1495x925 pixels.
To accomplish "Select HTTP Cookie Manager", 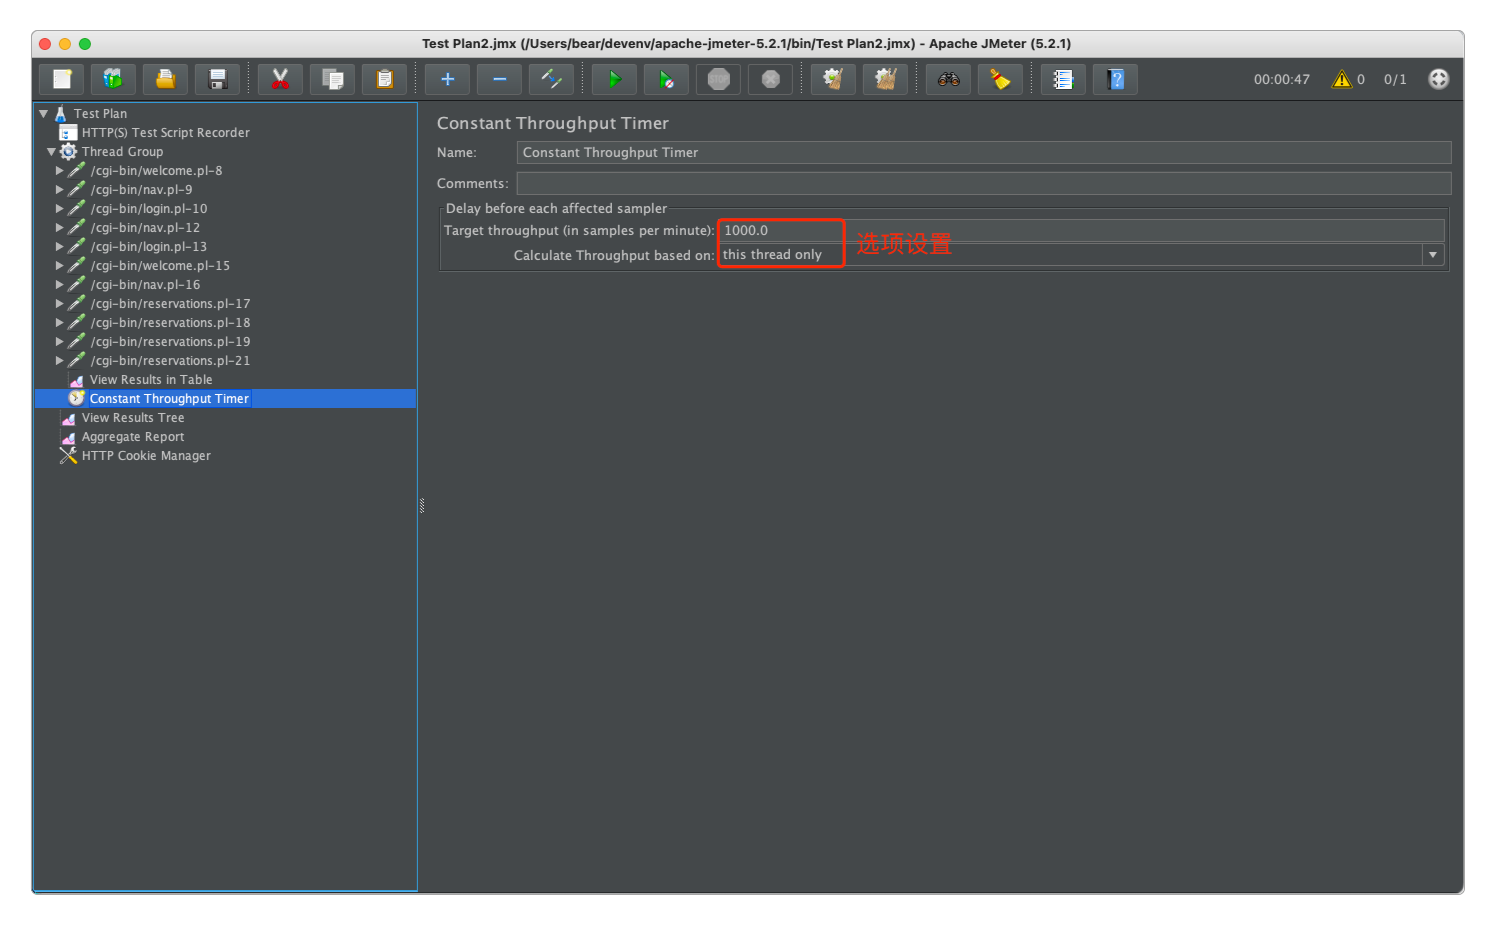I will point(146,456).
